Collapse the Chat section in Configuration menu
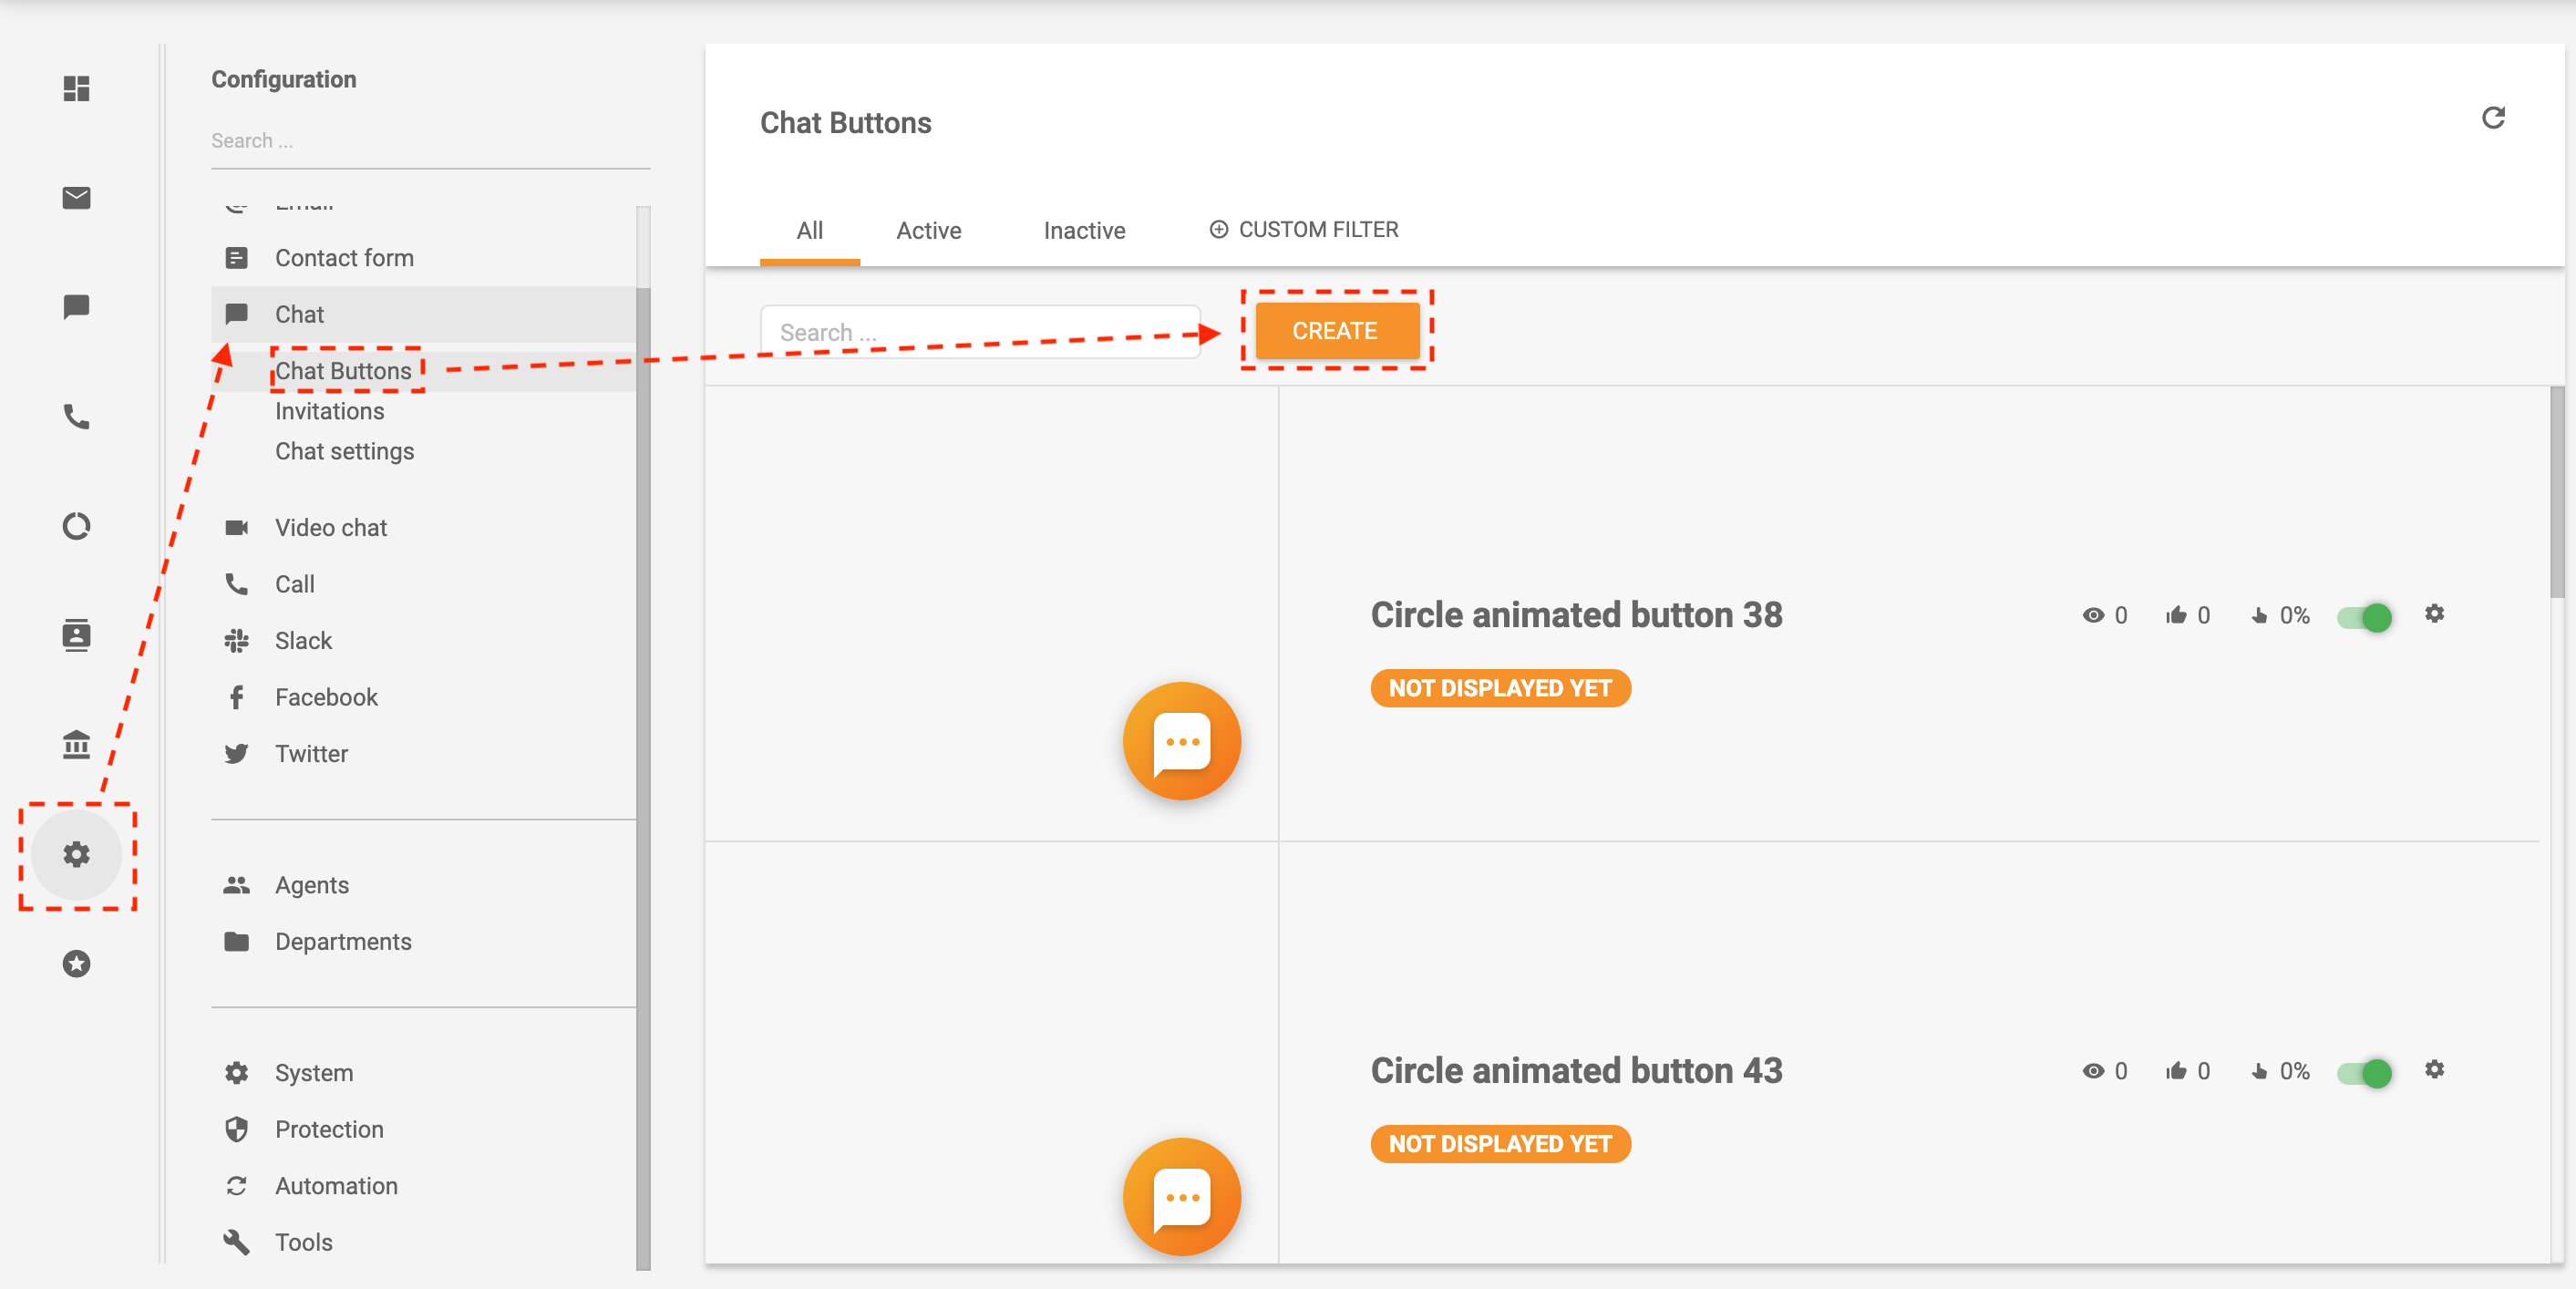Image resolution: width=2576 pixels, height=1289 pixels. pos(299,314)
